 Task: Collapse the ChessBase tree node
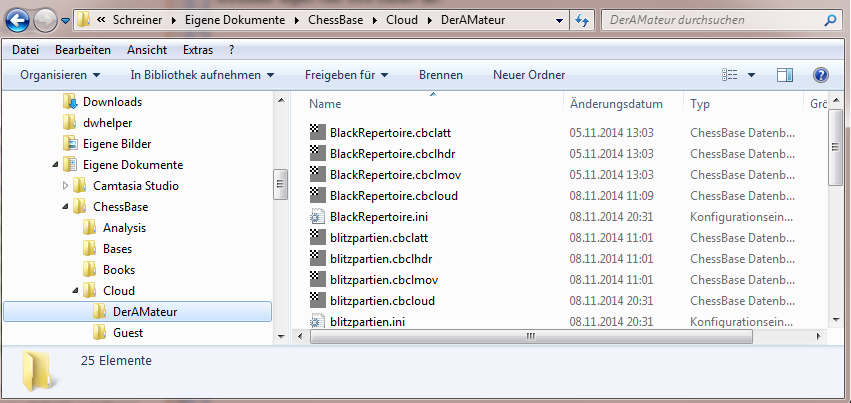tap(66, 207)
